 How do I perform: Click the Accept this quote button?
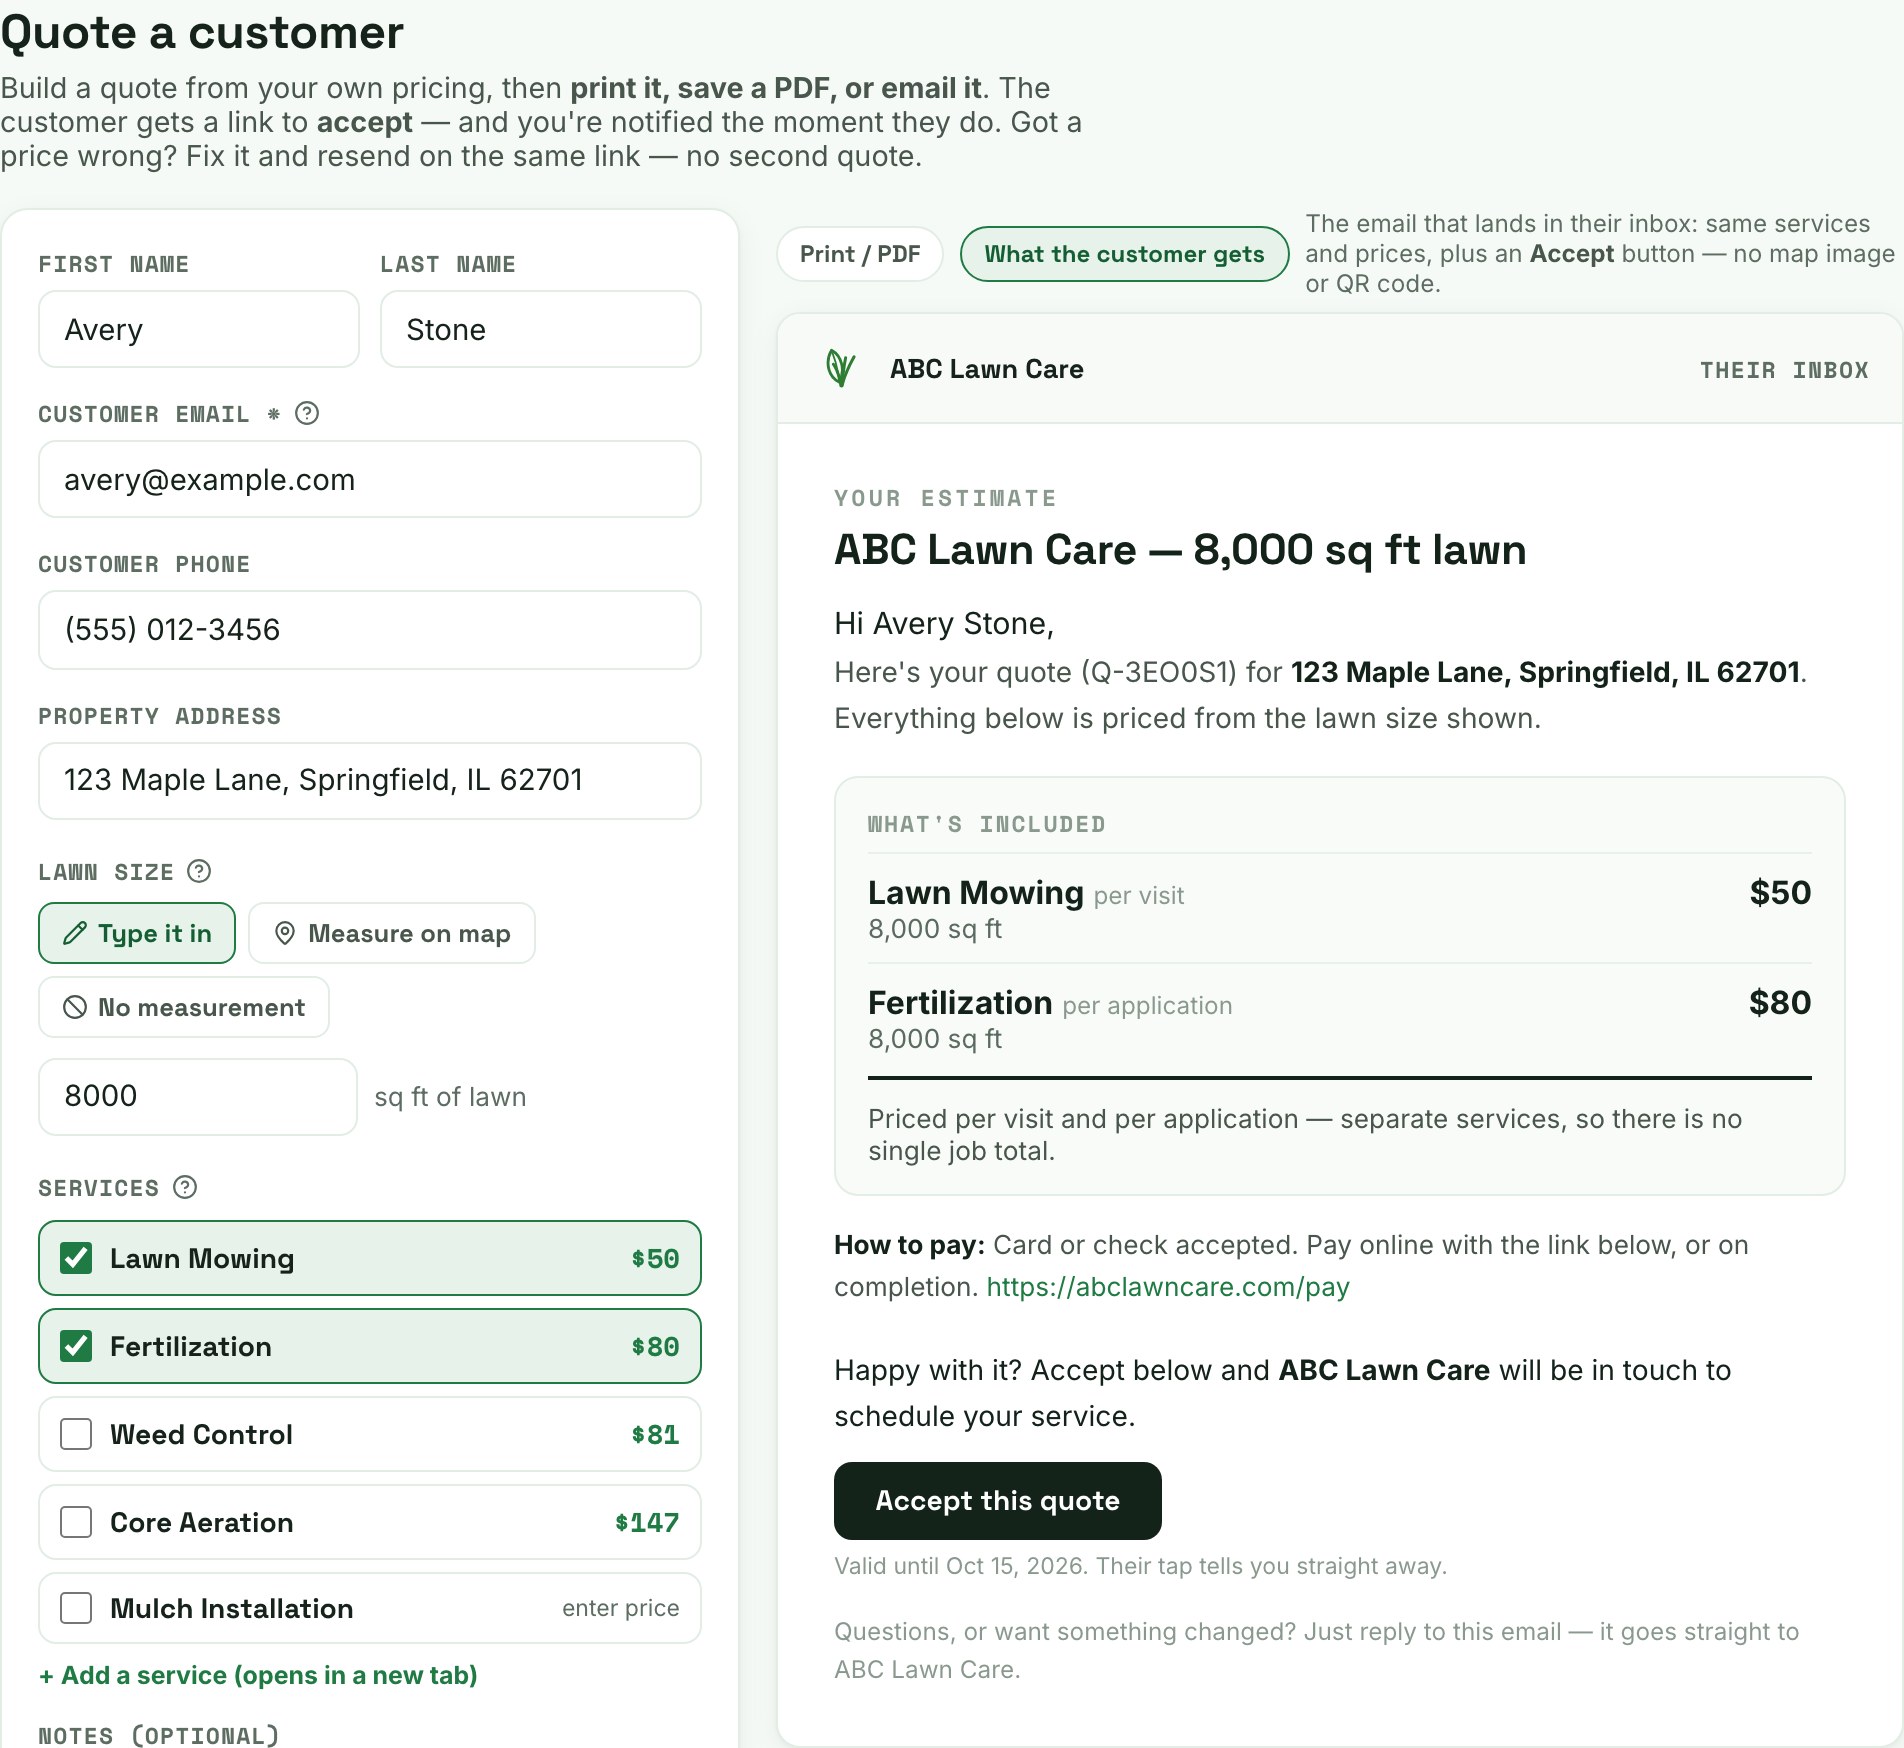pyautogui.click(x=998, y=1501)
